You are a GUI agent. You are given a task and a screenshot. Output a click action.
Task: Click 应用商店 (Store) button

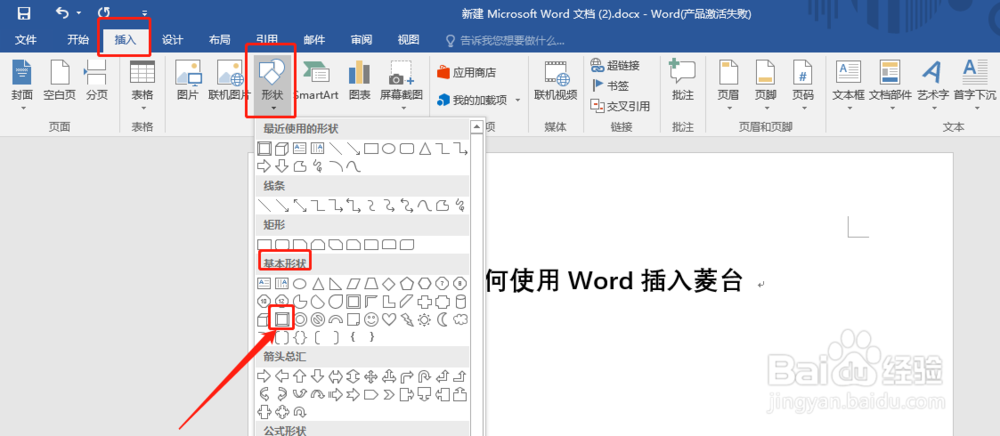pyautogui.click(x=467, y=73)
